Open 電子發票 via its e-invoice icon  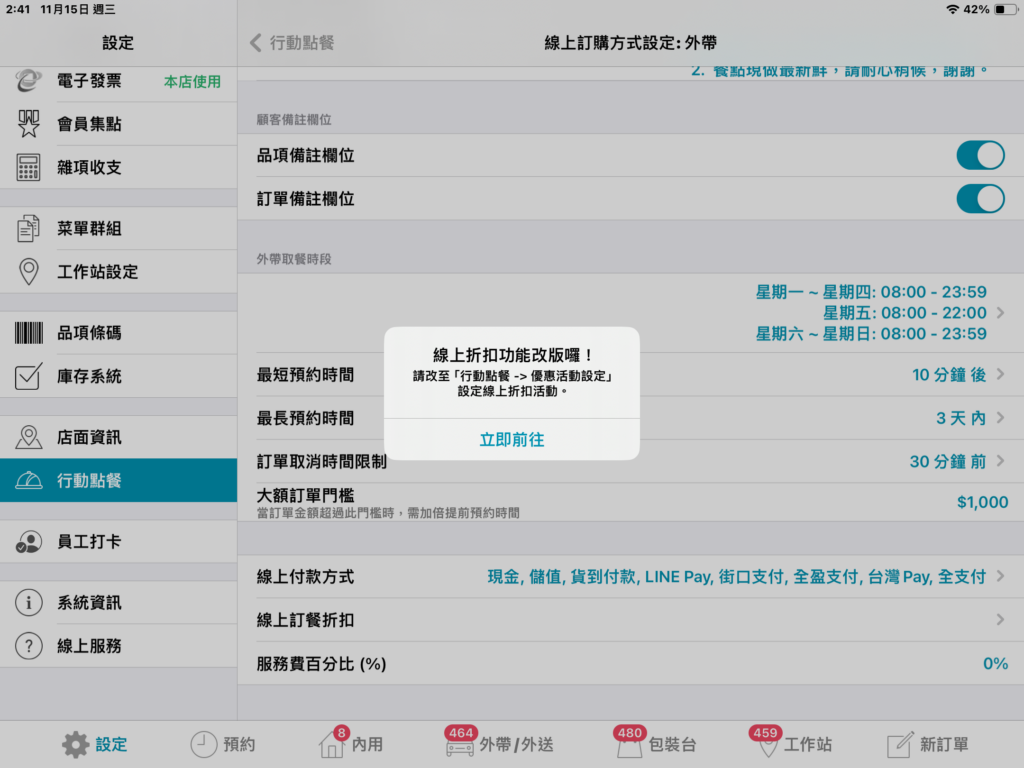(29, 80)
